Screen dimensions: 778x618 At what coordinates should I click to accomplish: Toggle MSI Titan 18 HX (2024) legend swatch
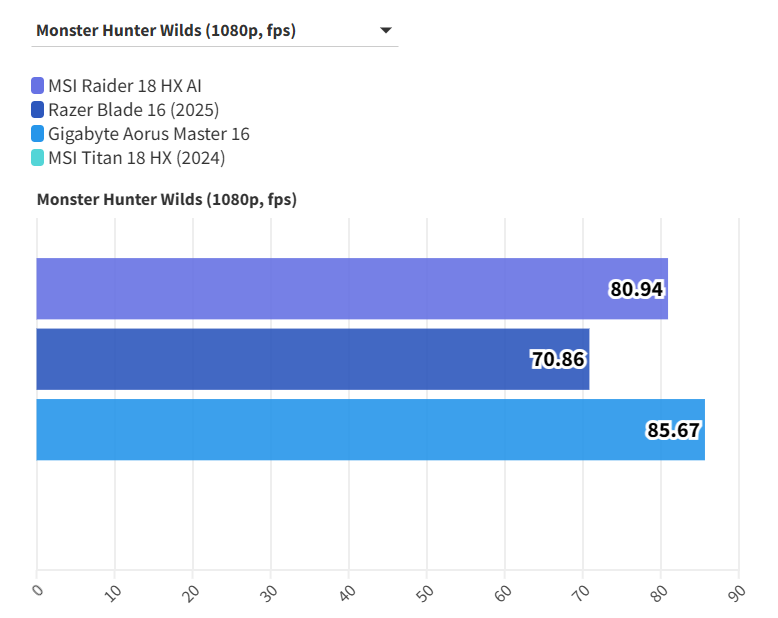(37, 158)
